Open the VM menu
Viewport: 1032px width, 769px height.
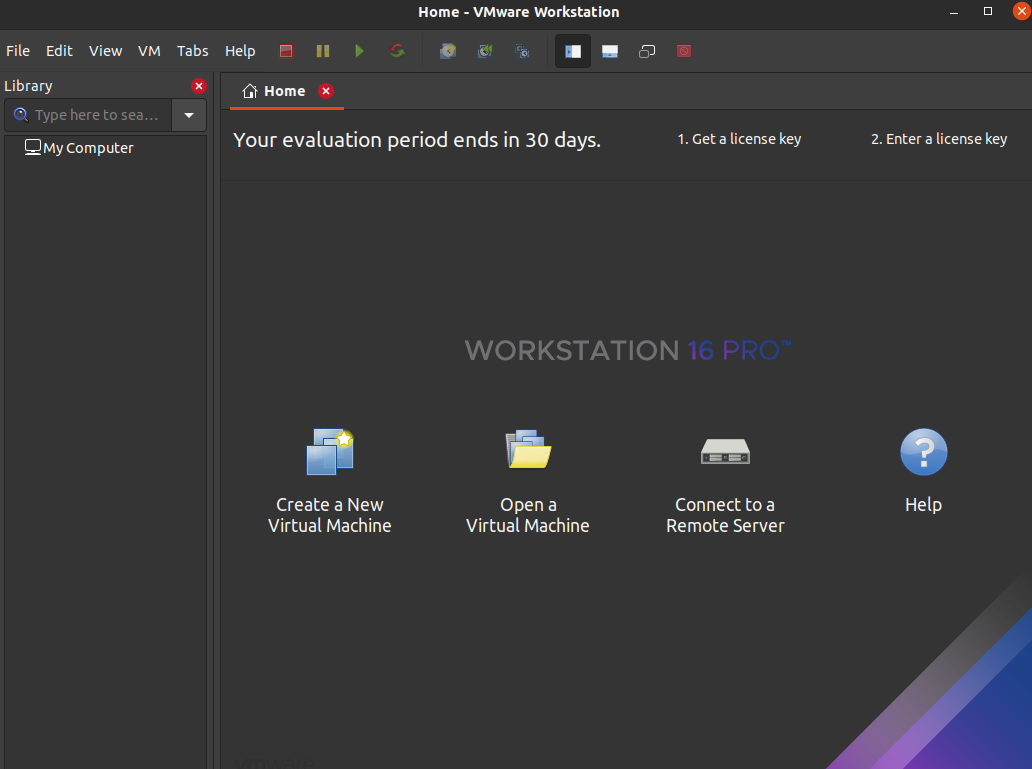[149, 51]
